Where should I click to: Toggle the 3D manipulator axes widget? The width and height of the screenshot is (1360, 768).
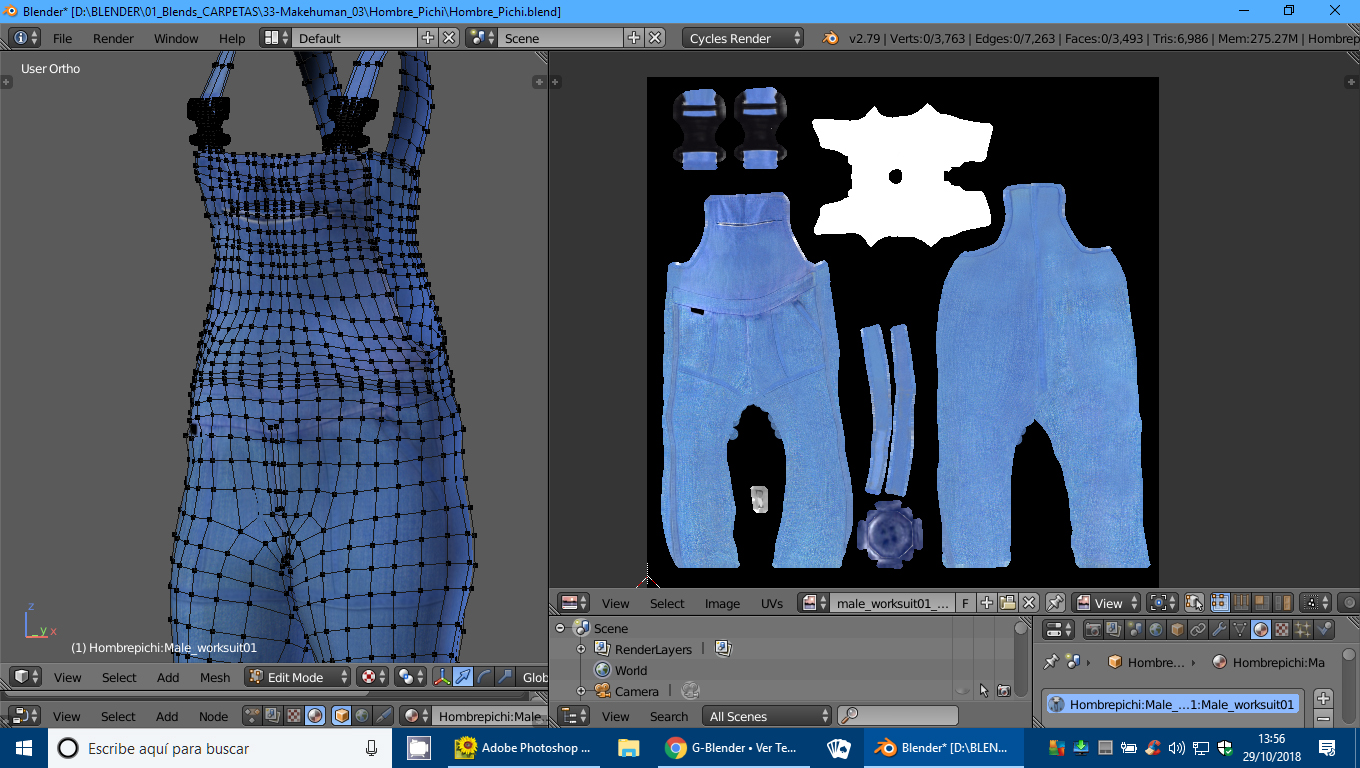click(x=441, y=677)
